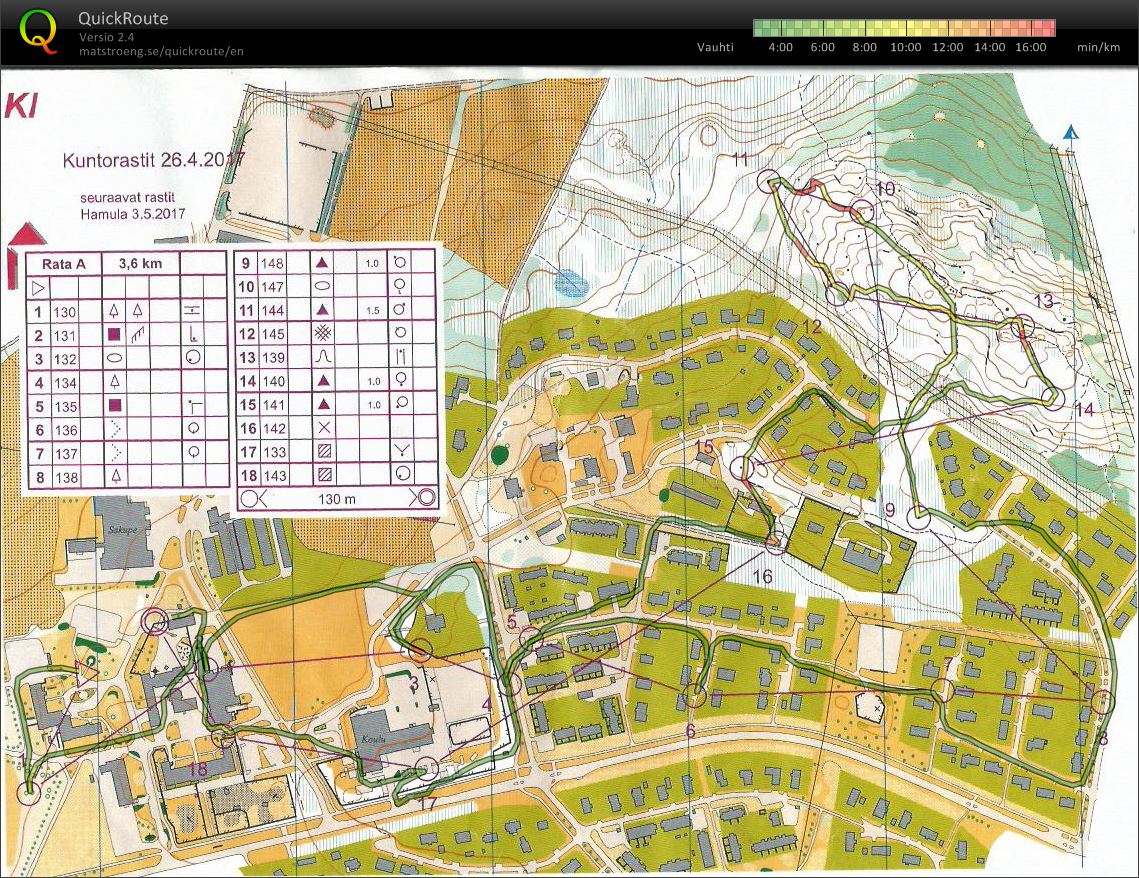Click the Vauhti pace label
The width and height of the screenshot is (1139, 878).
716,47
